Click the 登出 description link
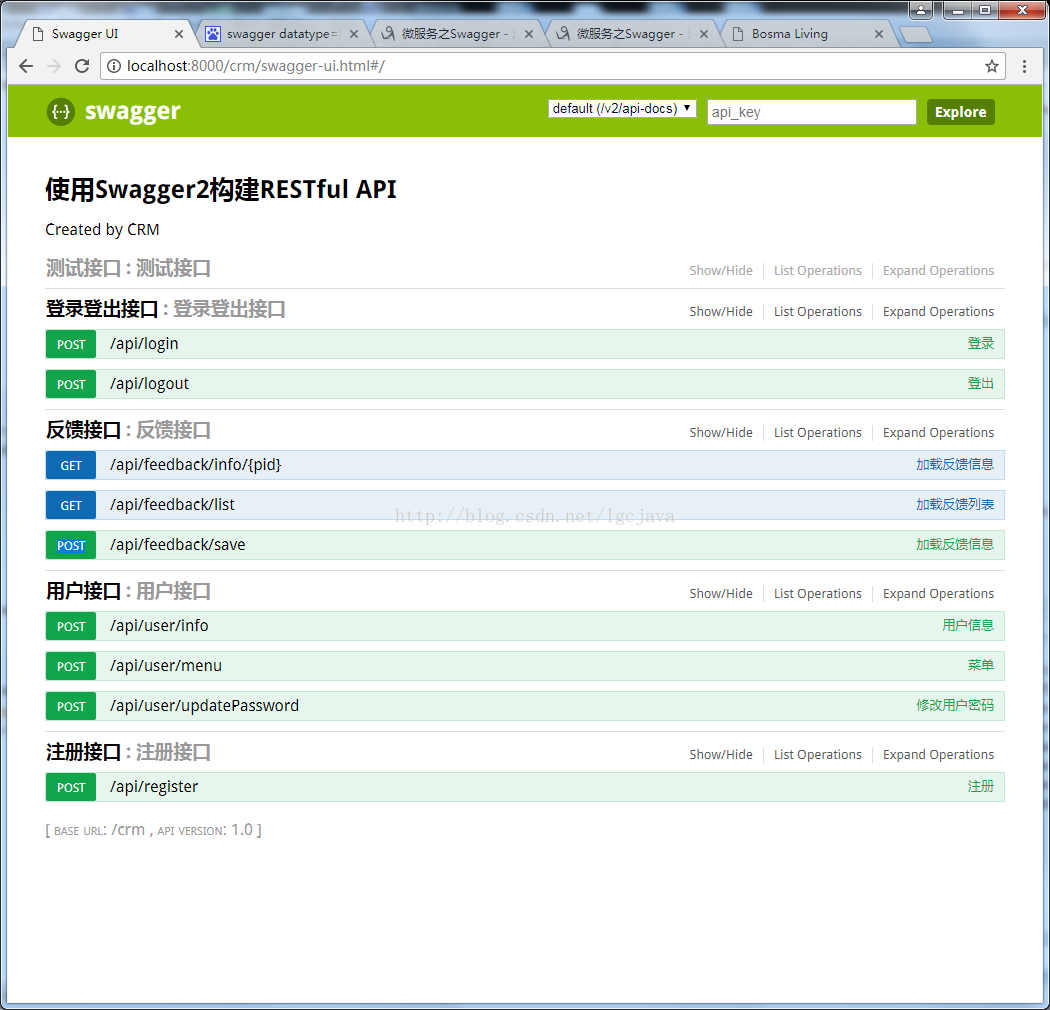The width and height of the screenshot is (1050, 1010). pyautogui.click(x=980, y=384)
